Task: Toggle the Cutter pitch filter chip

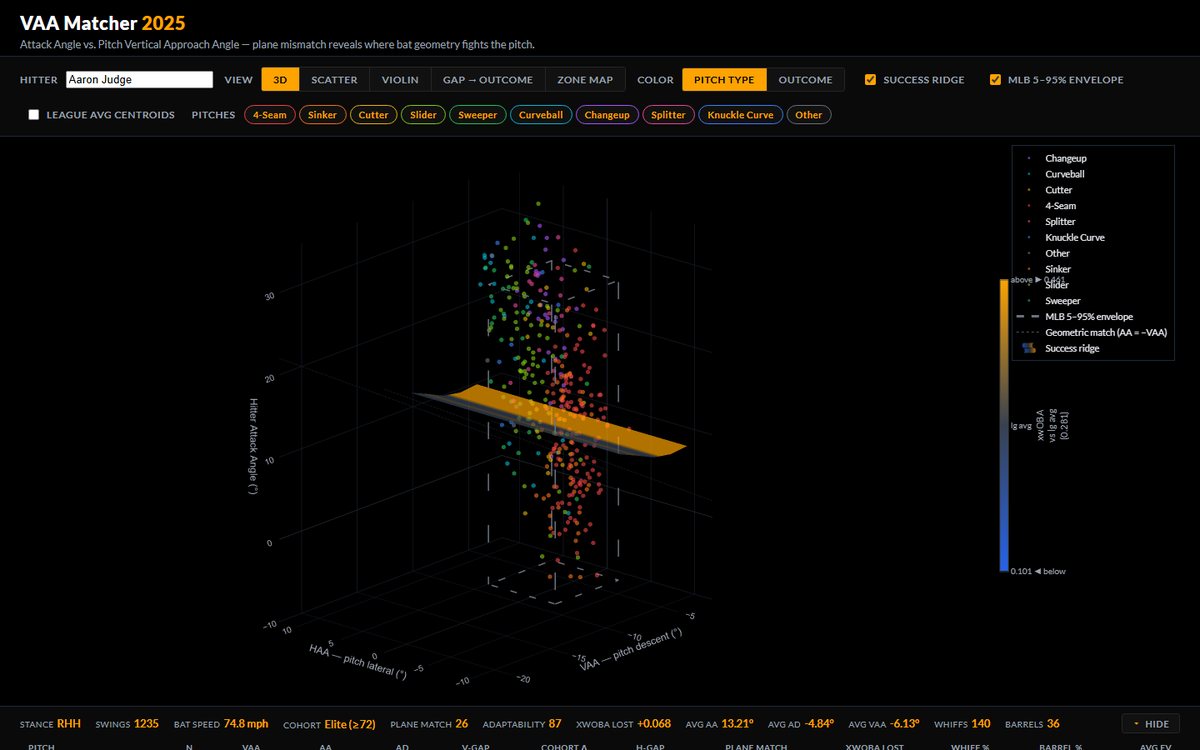Action: [x=374, y=115]
